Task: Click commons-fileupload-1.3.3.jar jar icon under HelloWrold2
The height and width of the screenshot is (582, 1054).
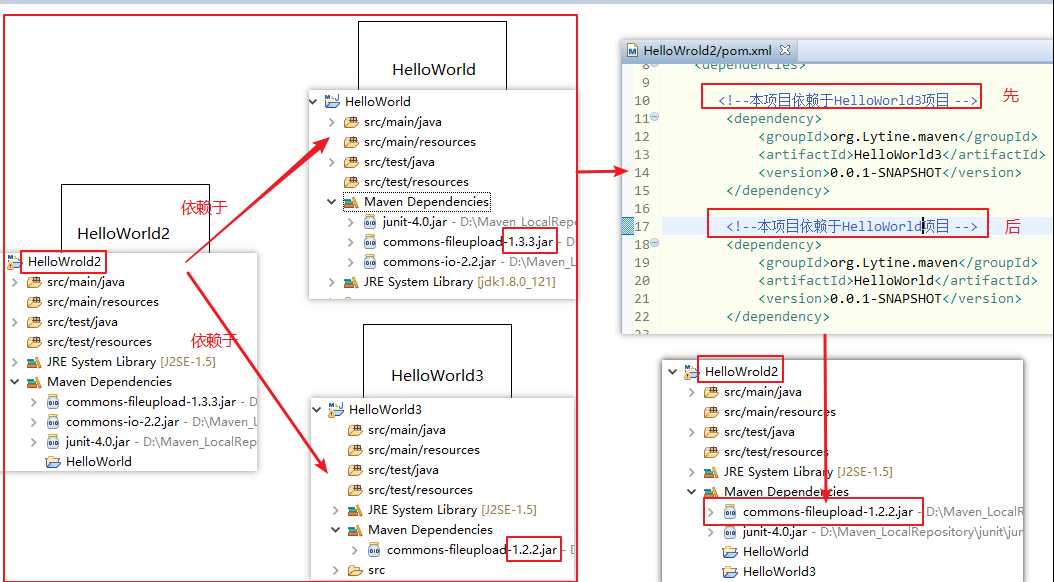Action: [53, 402]
